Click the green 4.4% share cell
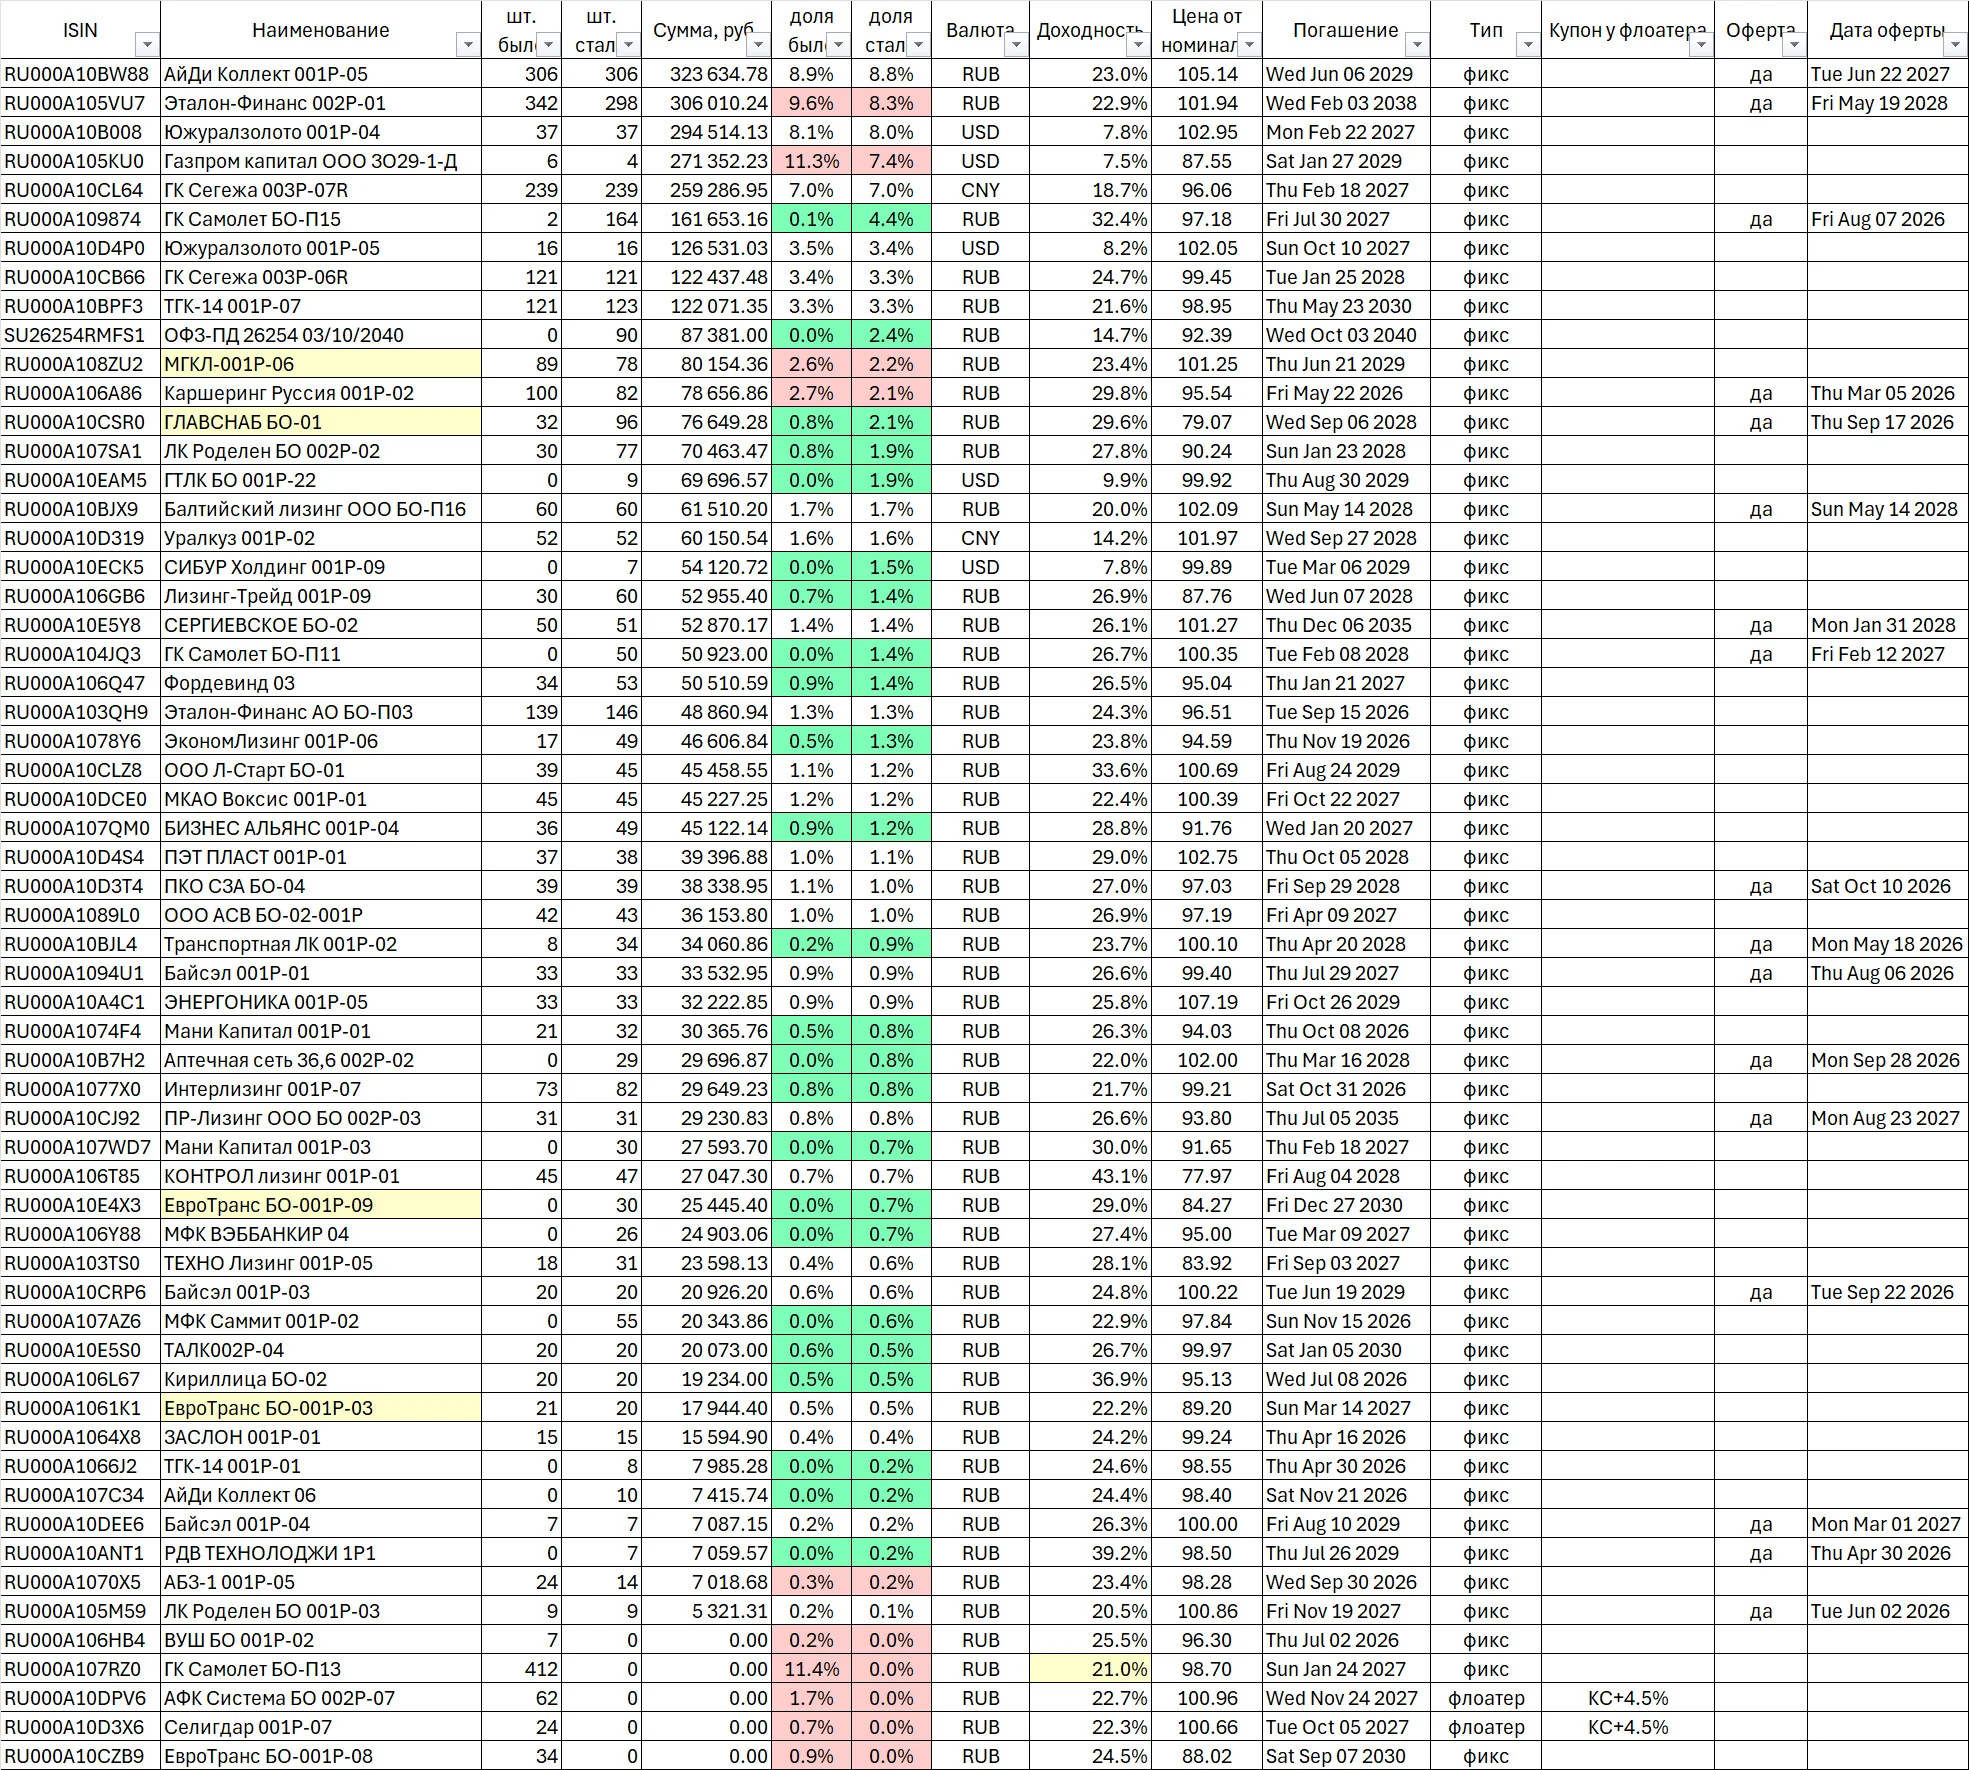The width and height of the screenshot is (1969, 1770). 891,219
